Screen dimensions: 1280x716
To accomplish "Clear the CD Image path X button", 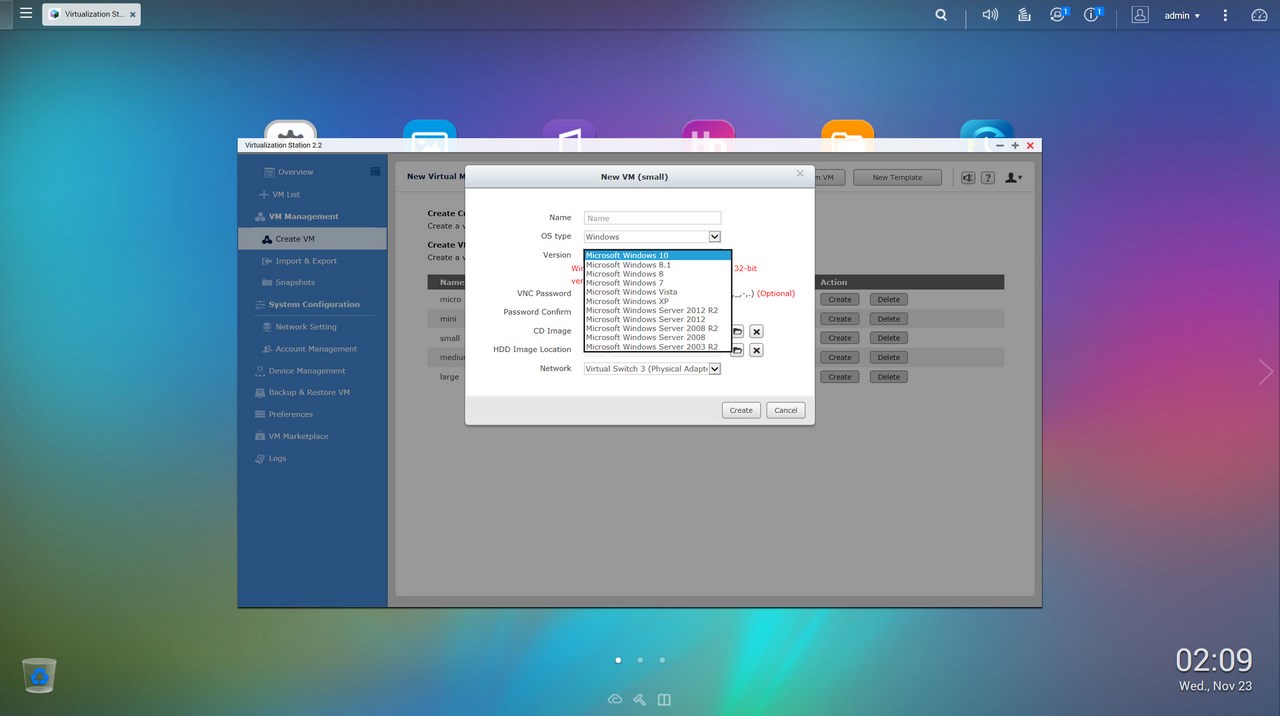I will [x=757, y=331].
